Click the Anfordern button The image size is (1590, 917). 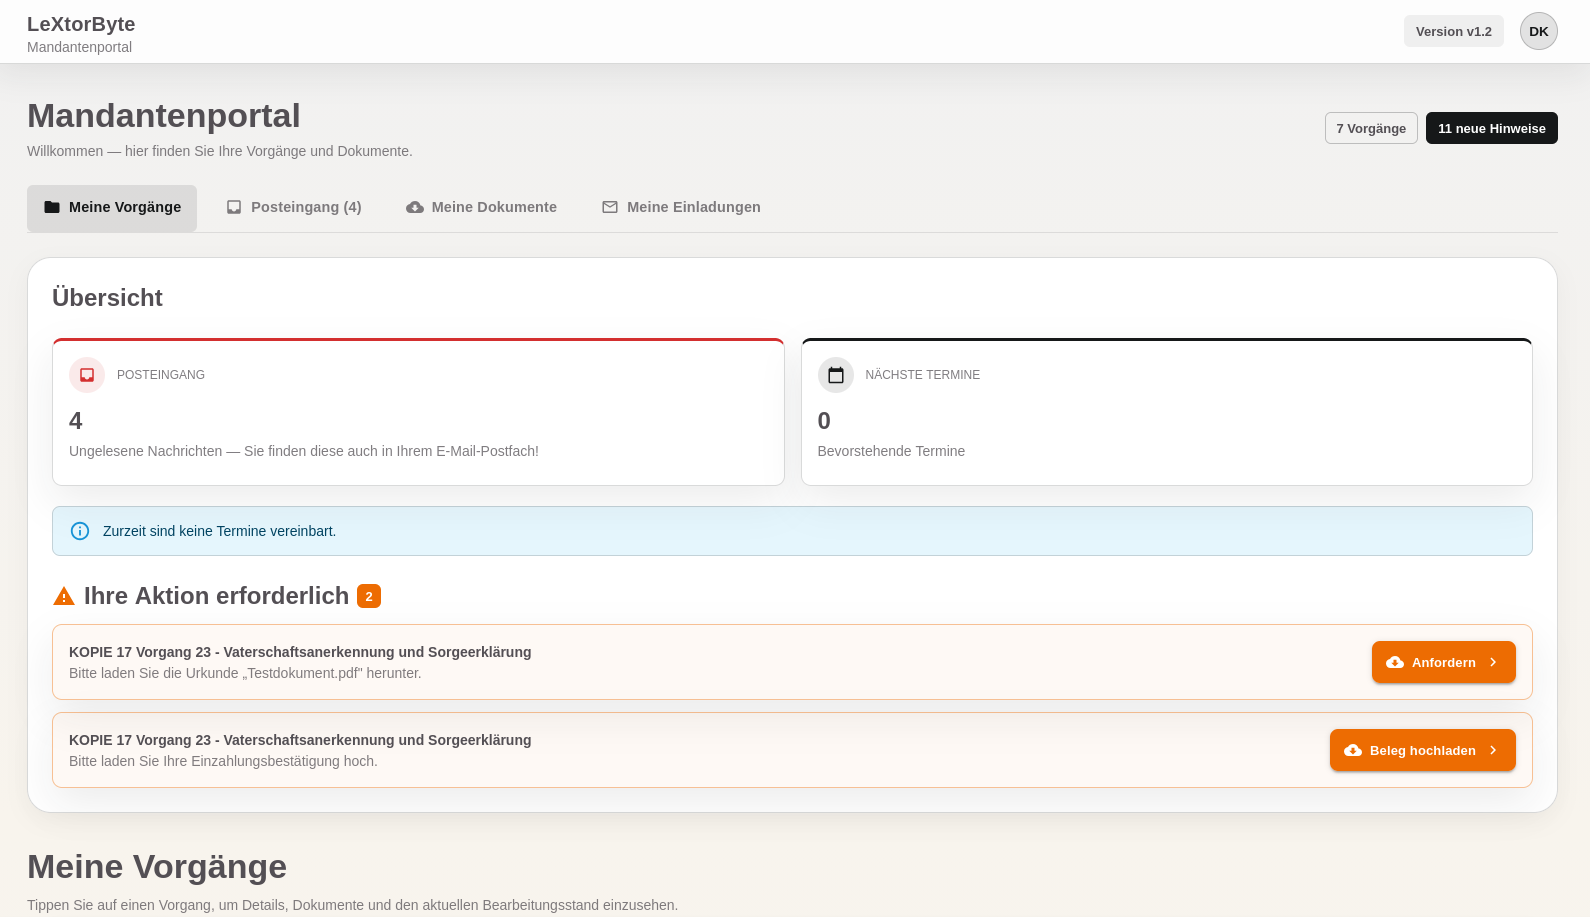[x=1444, y=662]
